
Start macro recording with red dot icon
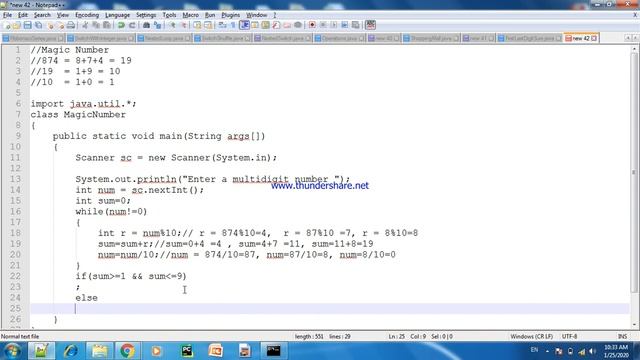[x=312, y=25]
